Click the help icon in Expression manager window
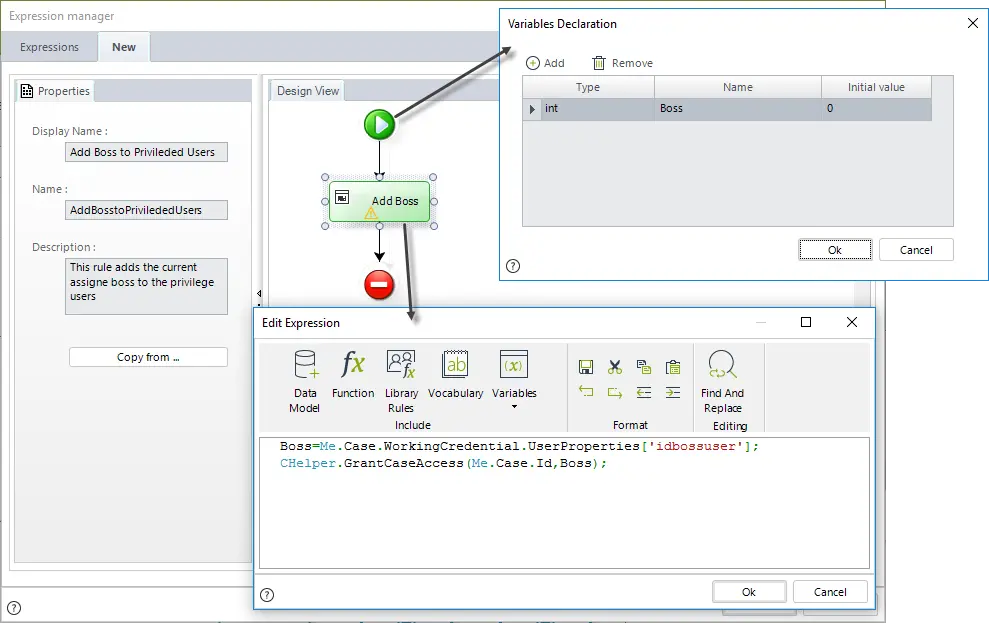The image size is (990, 623). click(14, 608)
